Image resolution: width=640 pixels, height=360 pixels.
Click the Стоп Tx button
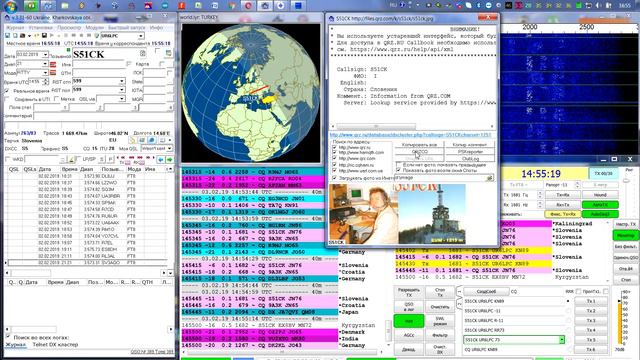[x=440, y=292]
